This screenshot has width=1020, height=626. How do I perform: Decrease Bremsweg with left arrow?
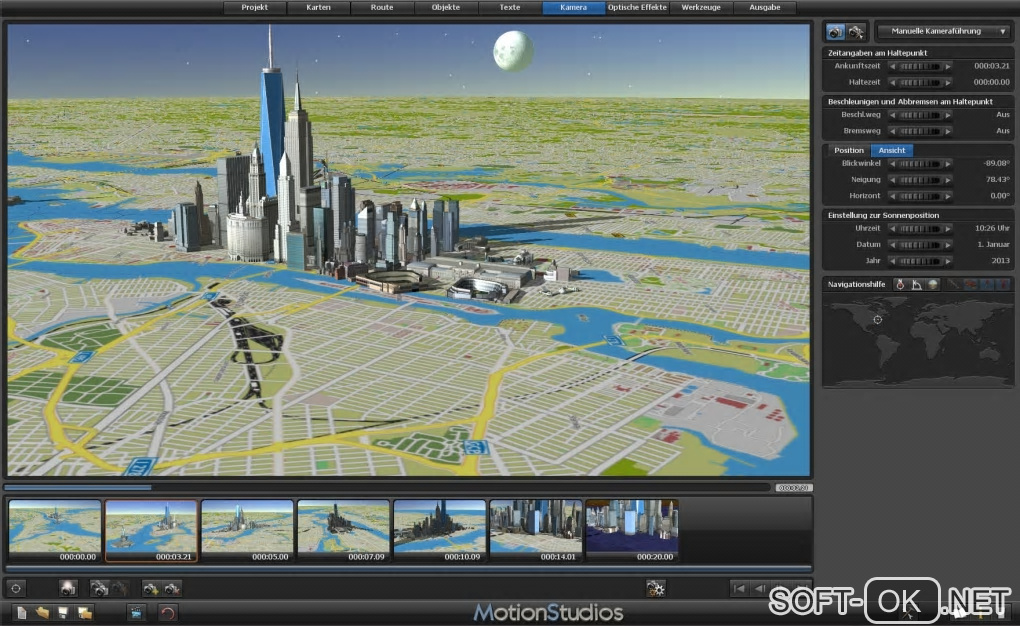tap(892, 131)
